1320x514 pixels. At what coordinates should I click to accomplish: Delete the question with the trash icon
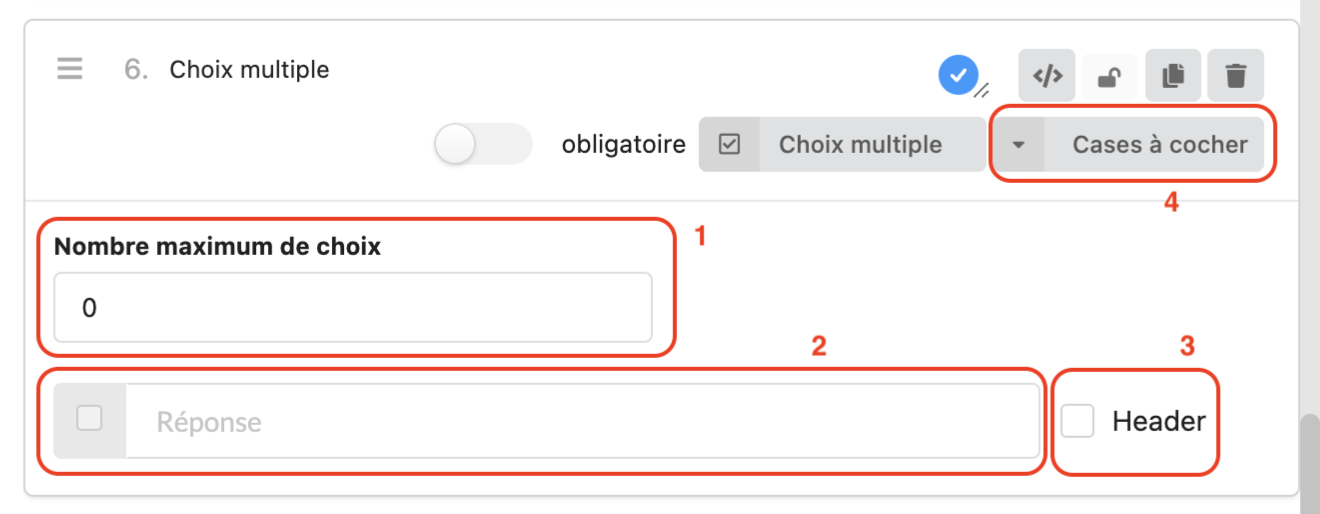1236,75
